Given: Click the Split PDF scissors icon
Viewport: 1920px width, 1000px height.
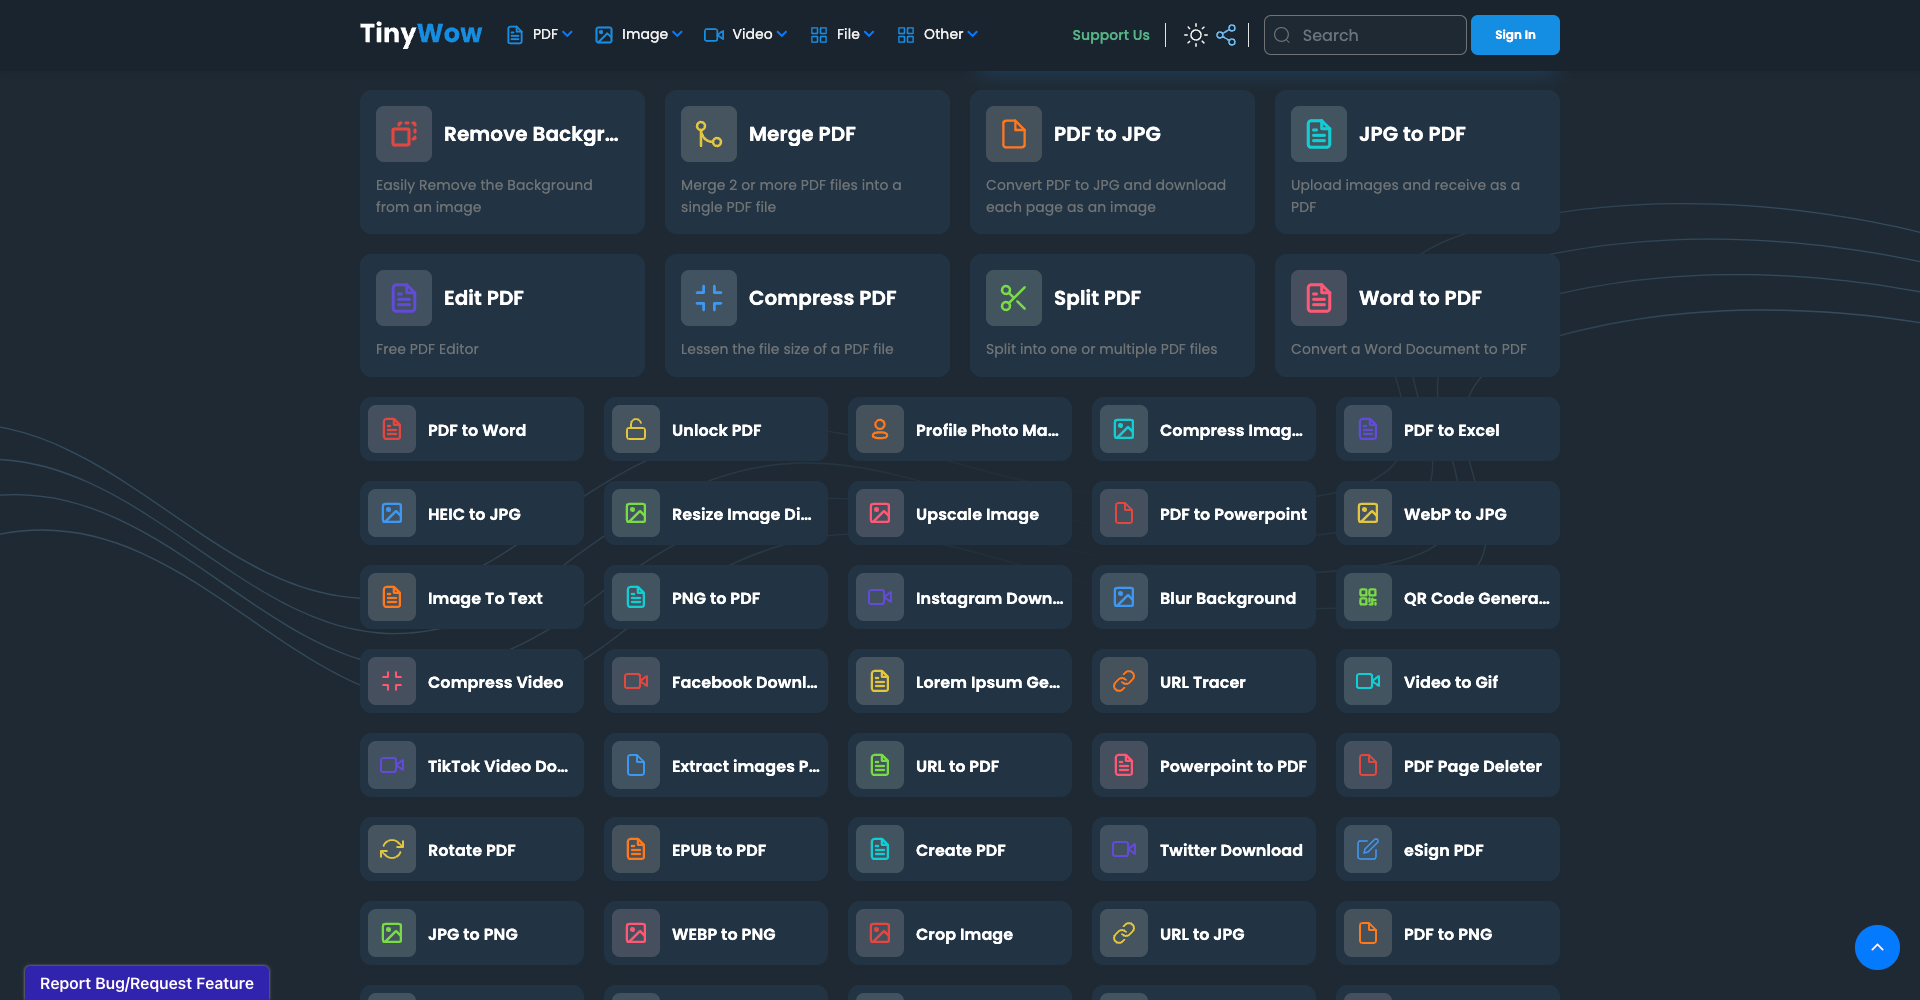Looking at the screenshot, I should click(1014, 298).
